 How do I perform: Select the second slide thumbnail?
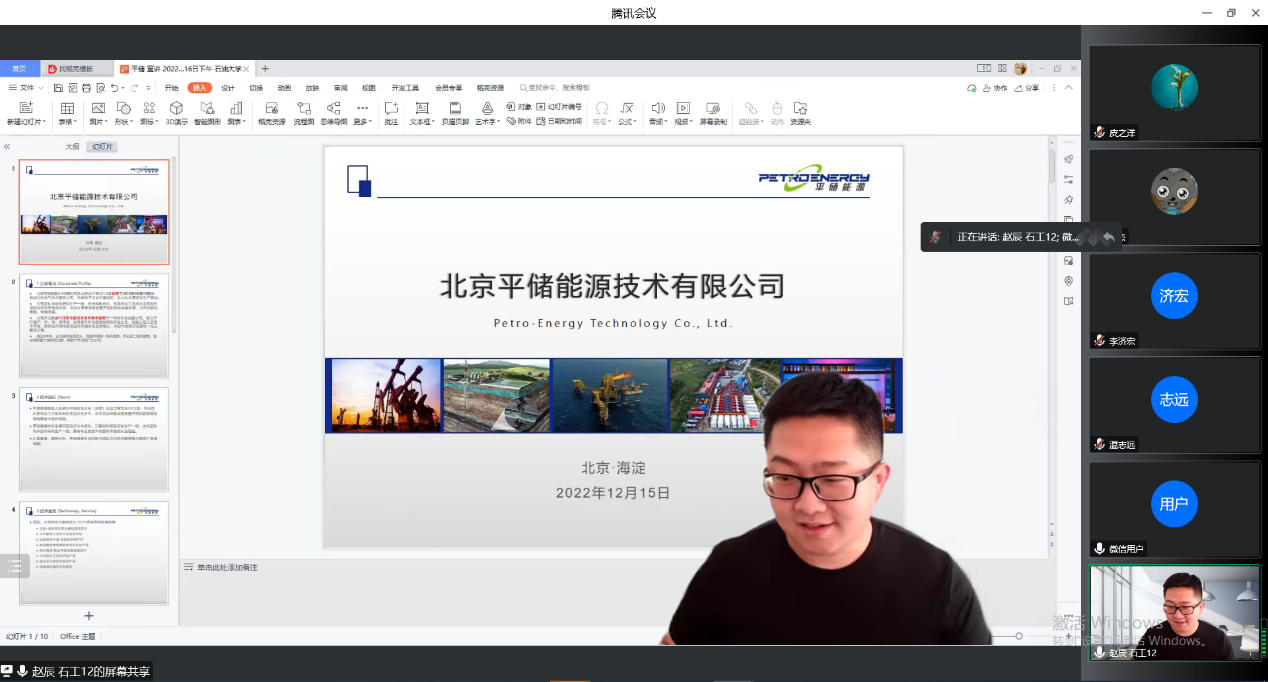[x=95, y=325]
